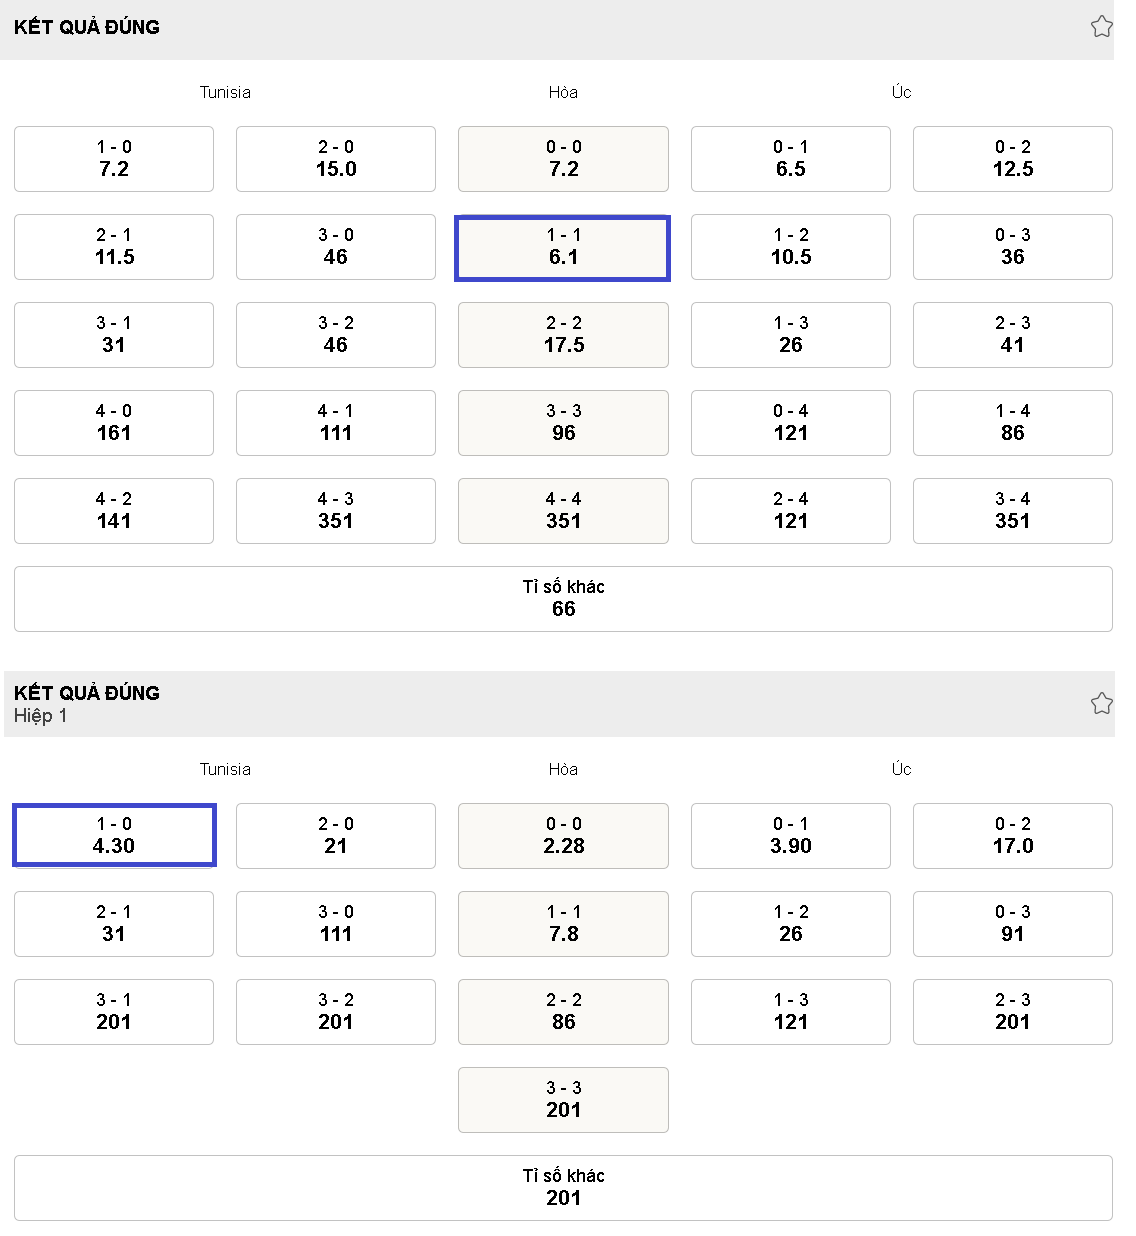Bet on 2 - 2 draw at 17.5

[x=563, y=335]
